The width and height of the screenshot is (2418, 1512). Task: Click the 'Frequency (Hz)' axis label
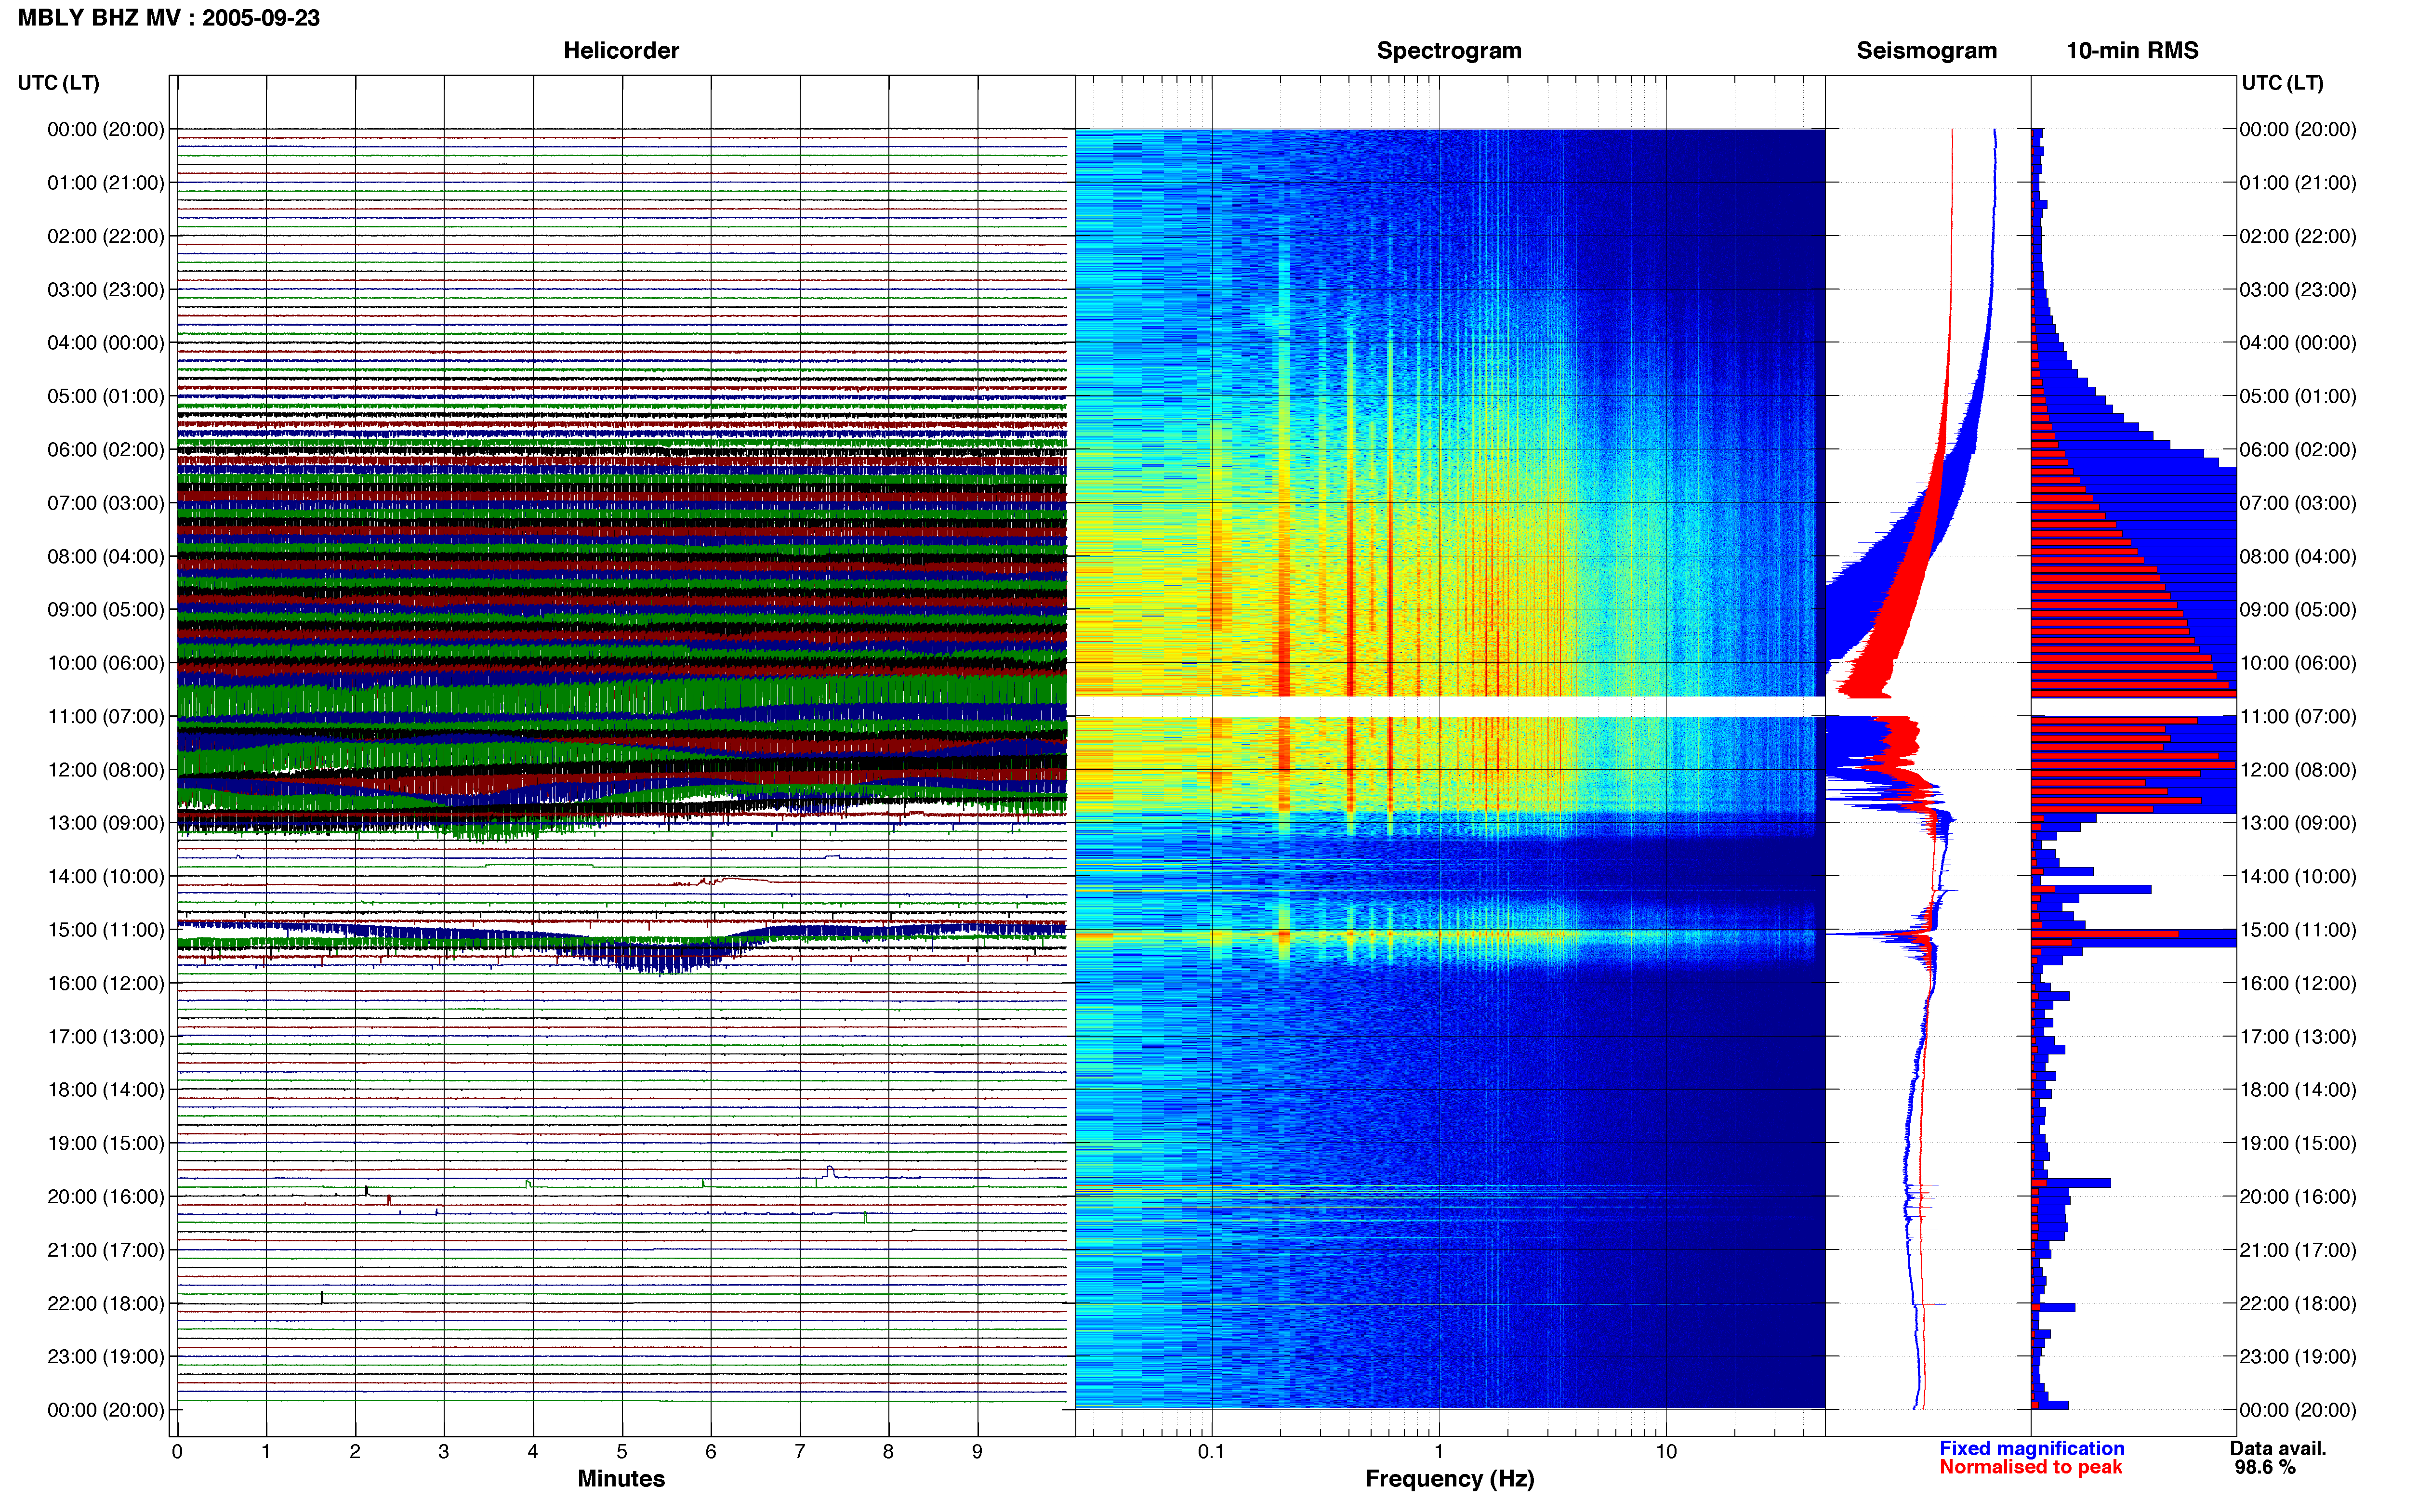pyautogui.click(x=1449, y=1478)
